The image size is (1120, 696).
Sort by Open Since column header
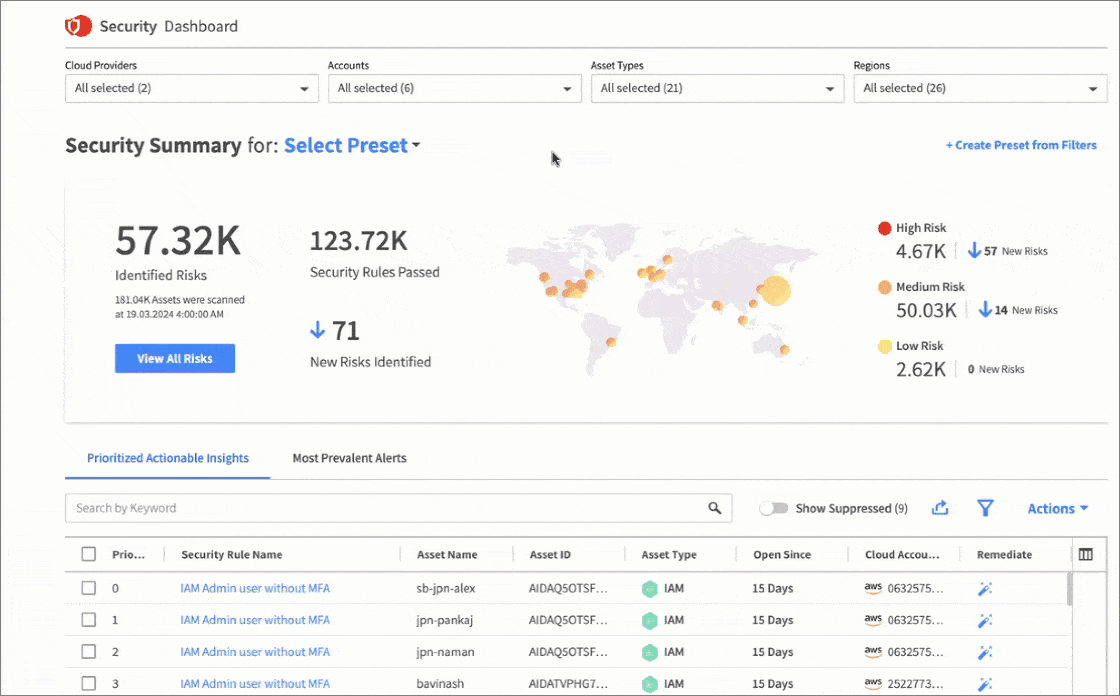click(782, 555)
